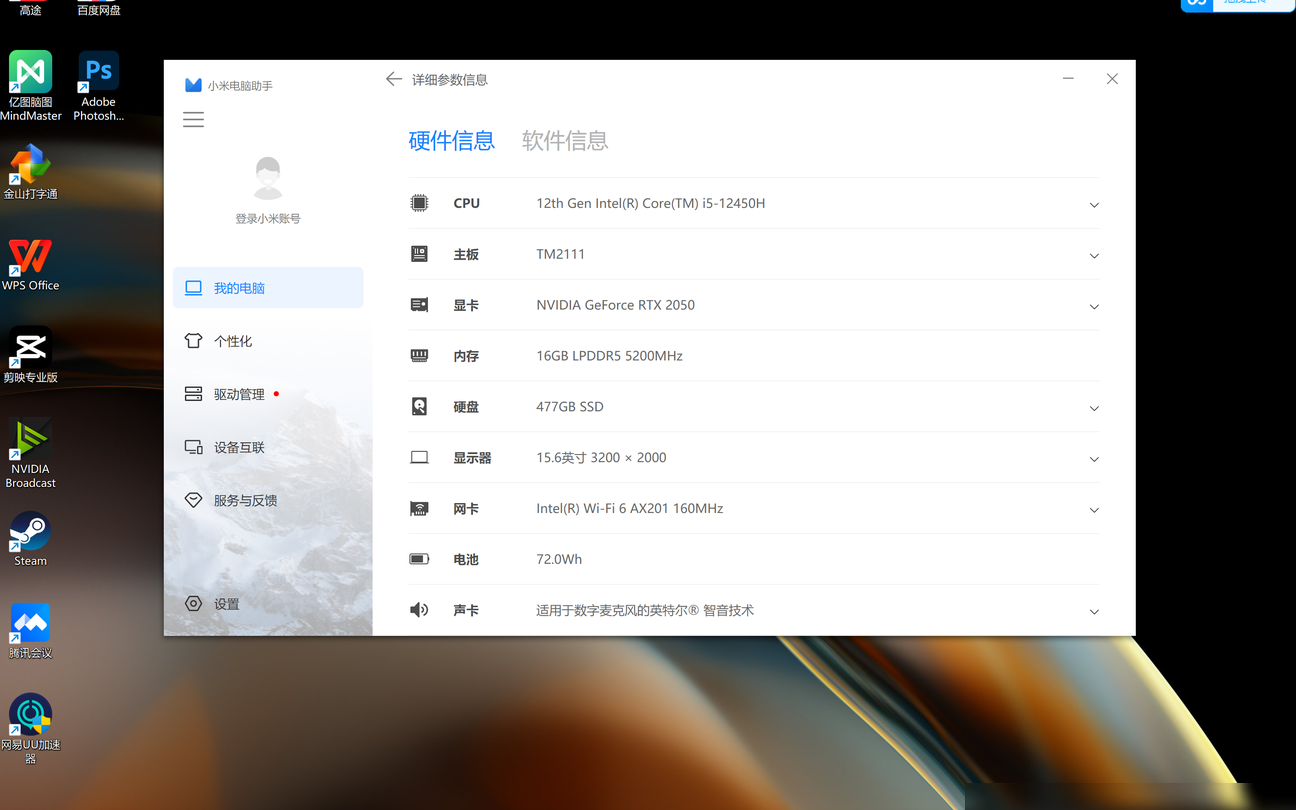Open 亿图脑图 MindMaster desktop shortcut
Image resolution: width=1296 pixels, height=810 pixels.
tap(31, 86)
